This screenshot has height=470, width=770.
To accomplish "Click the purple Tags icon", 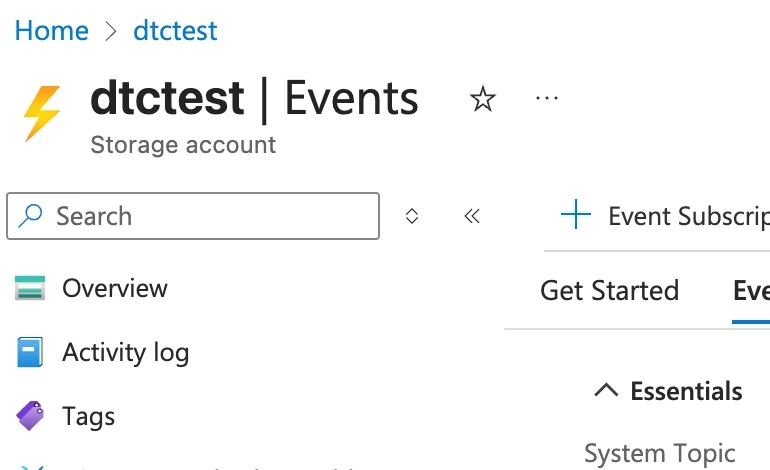I will [30, 416].
